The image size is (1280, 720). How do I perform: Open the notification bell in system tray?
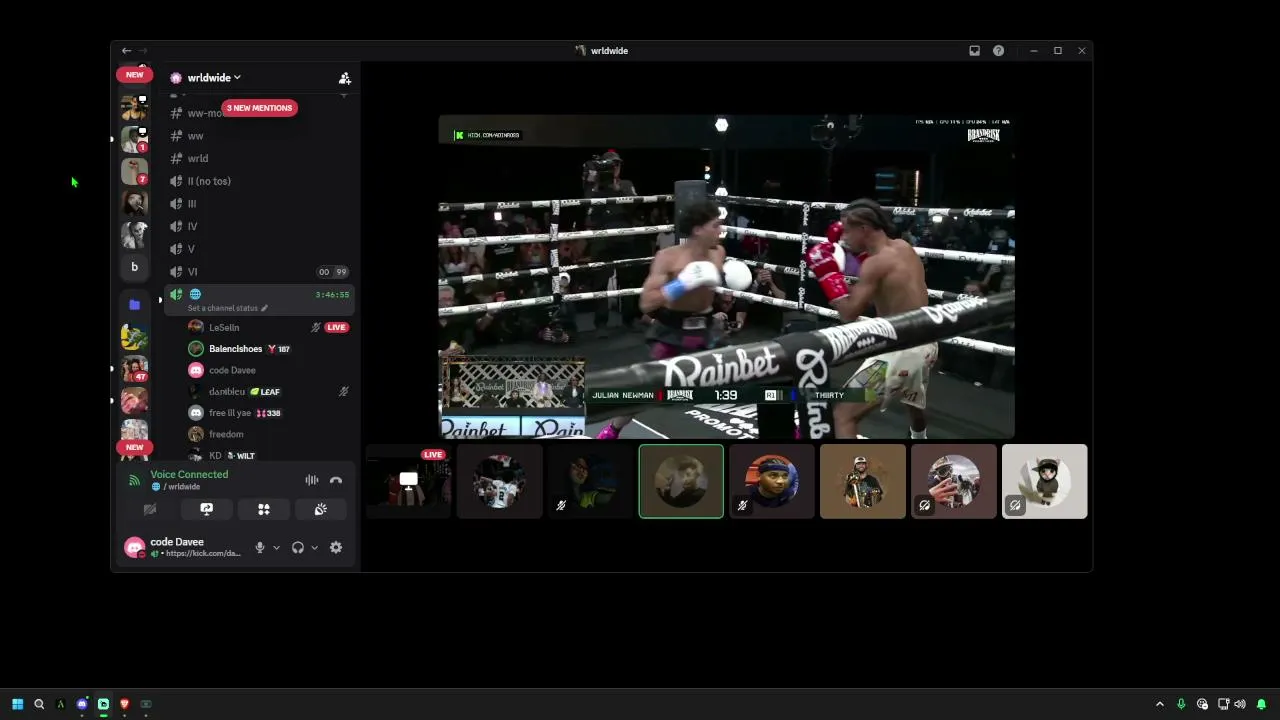tap(1261, 704)
